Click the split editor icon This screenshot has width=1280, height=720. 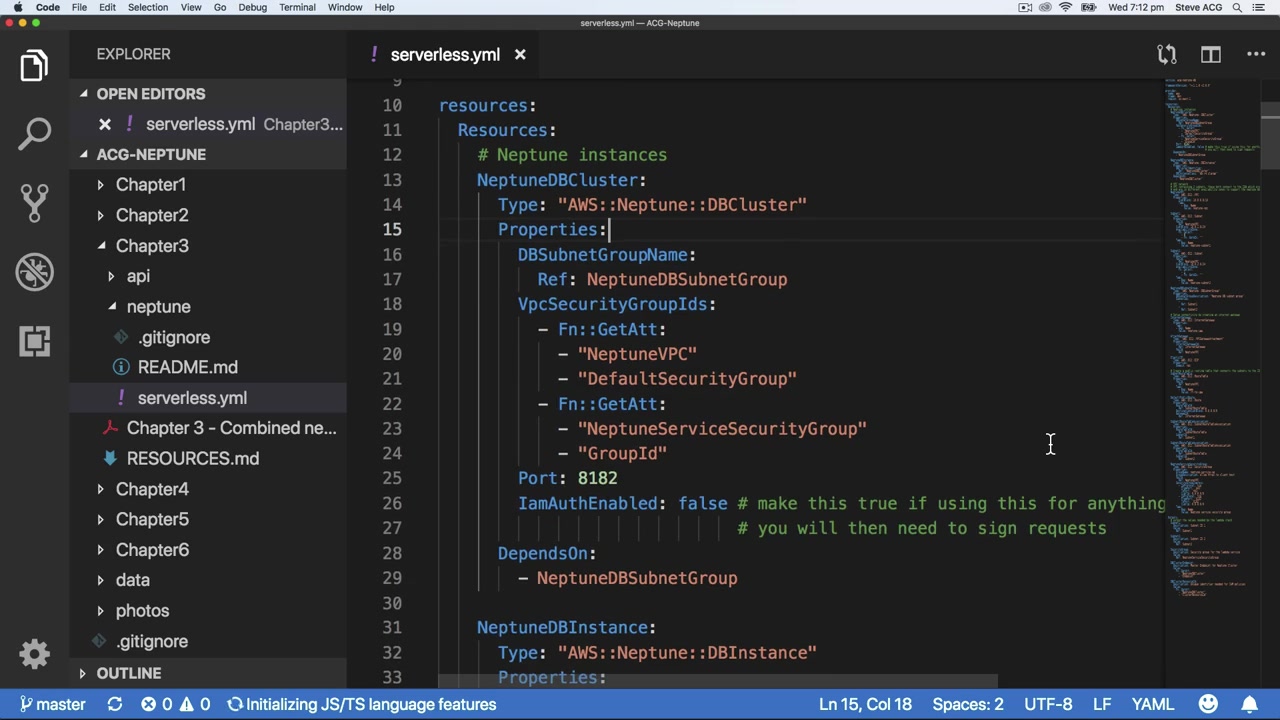[x=1210, y=55]
